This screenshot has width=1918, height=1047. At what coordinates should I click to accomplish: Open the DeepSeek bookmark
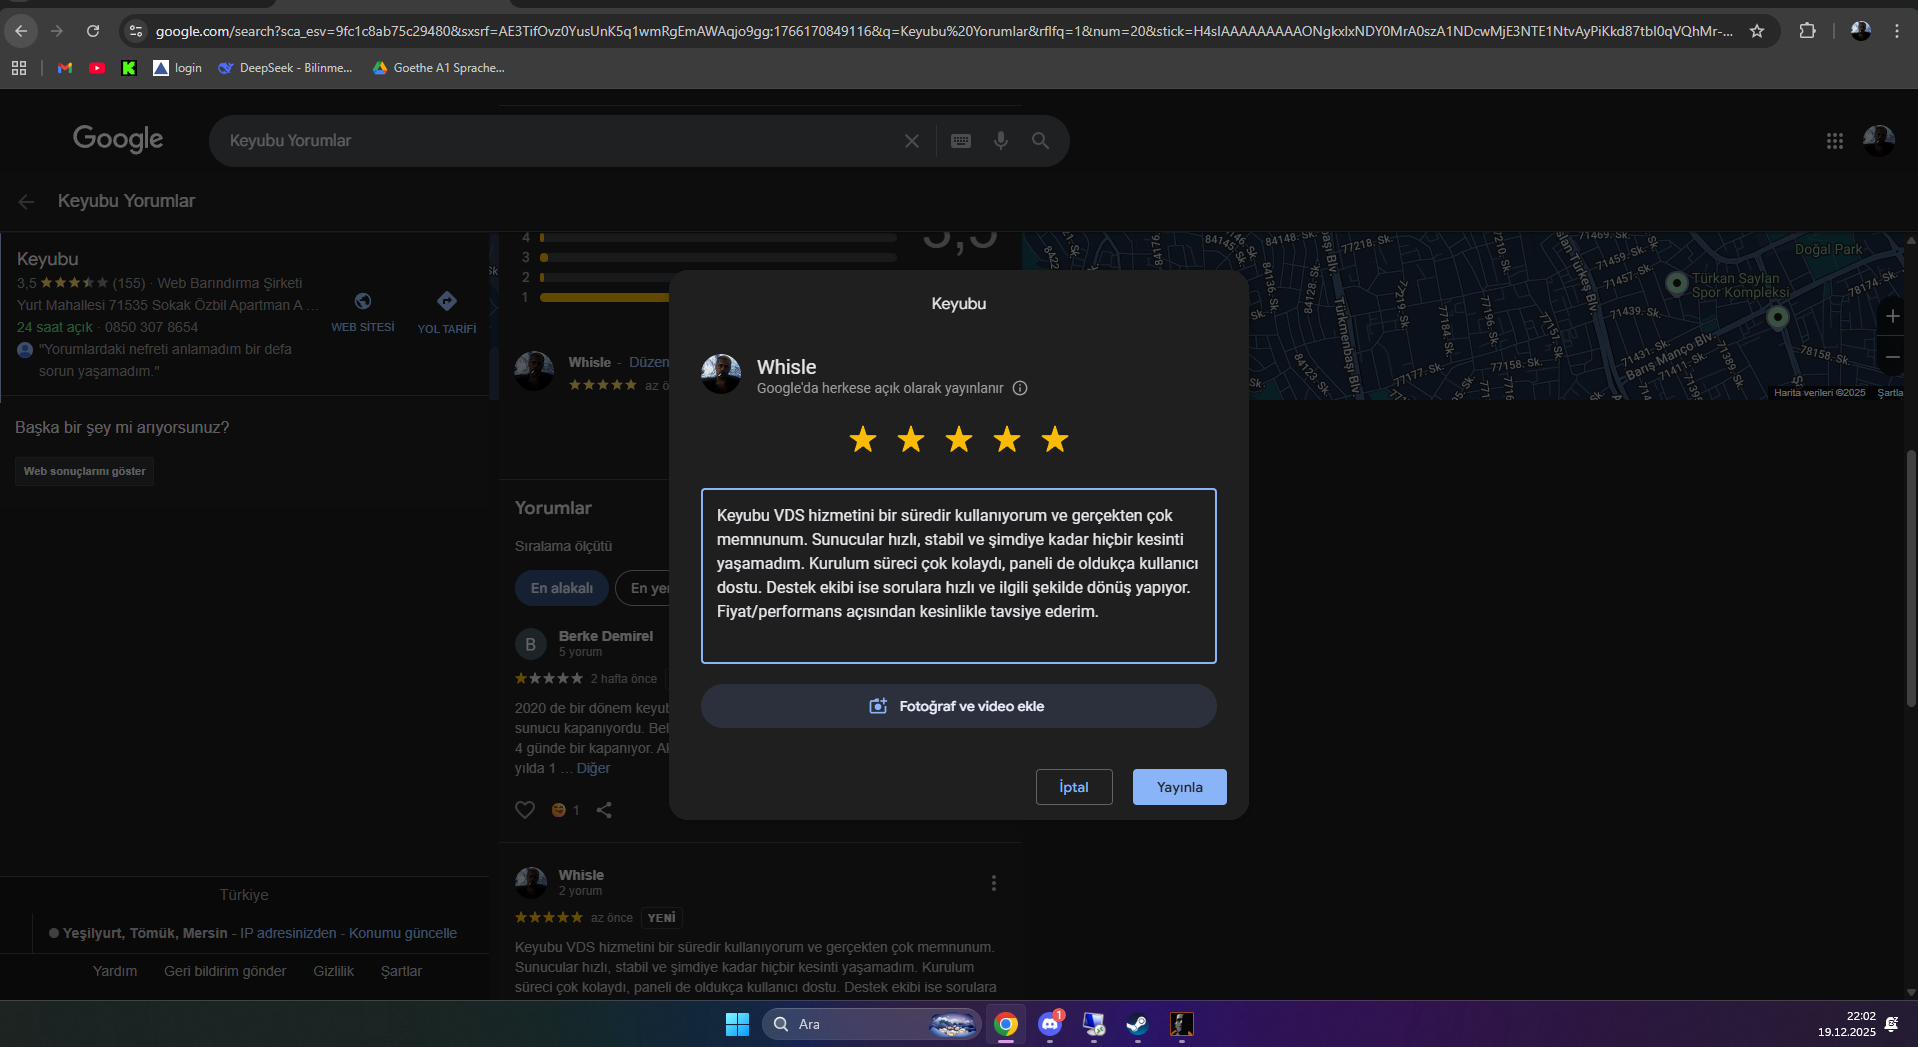286,68
